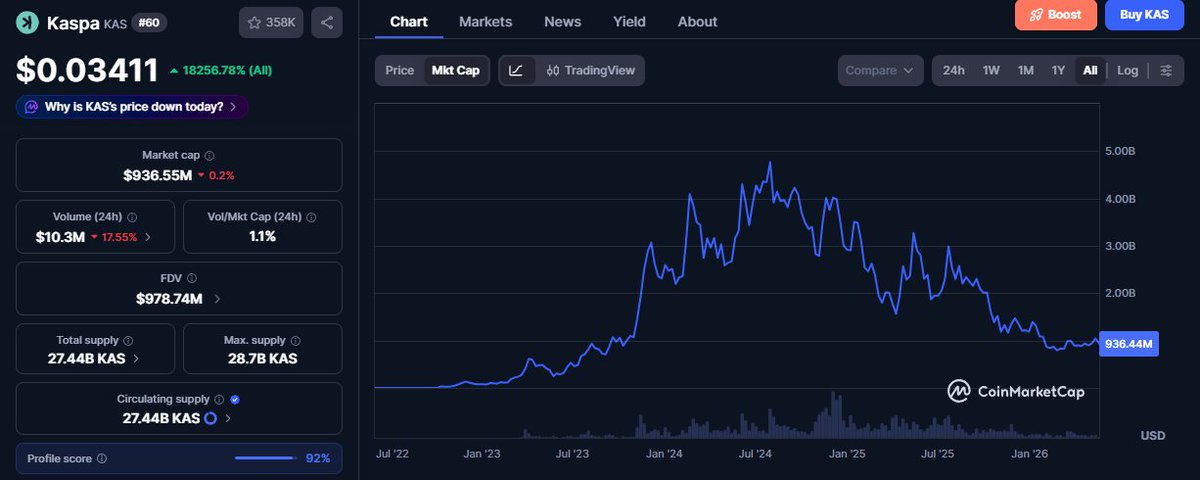Open chart settings sliders icon
This screenshot has width=1200, height=480.
pyautogui.click(x=1166, y=70)
